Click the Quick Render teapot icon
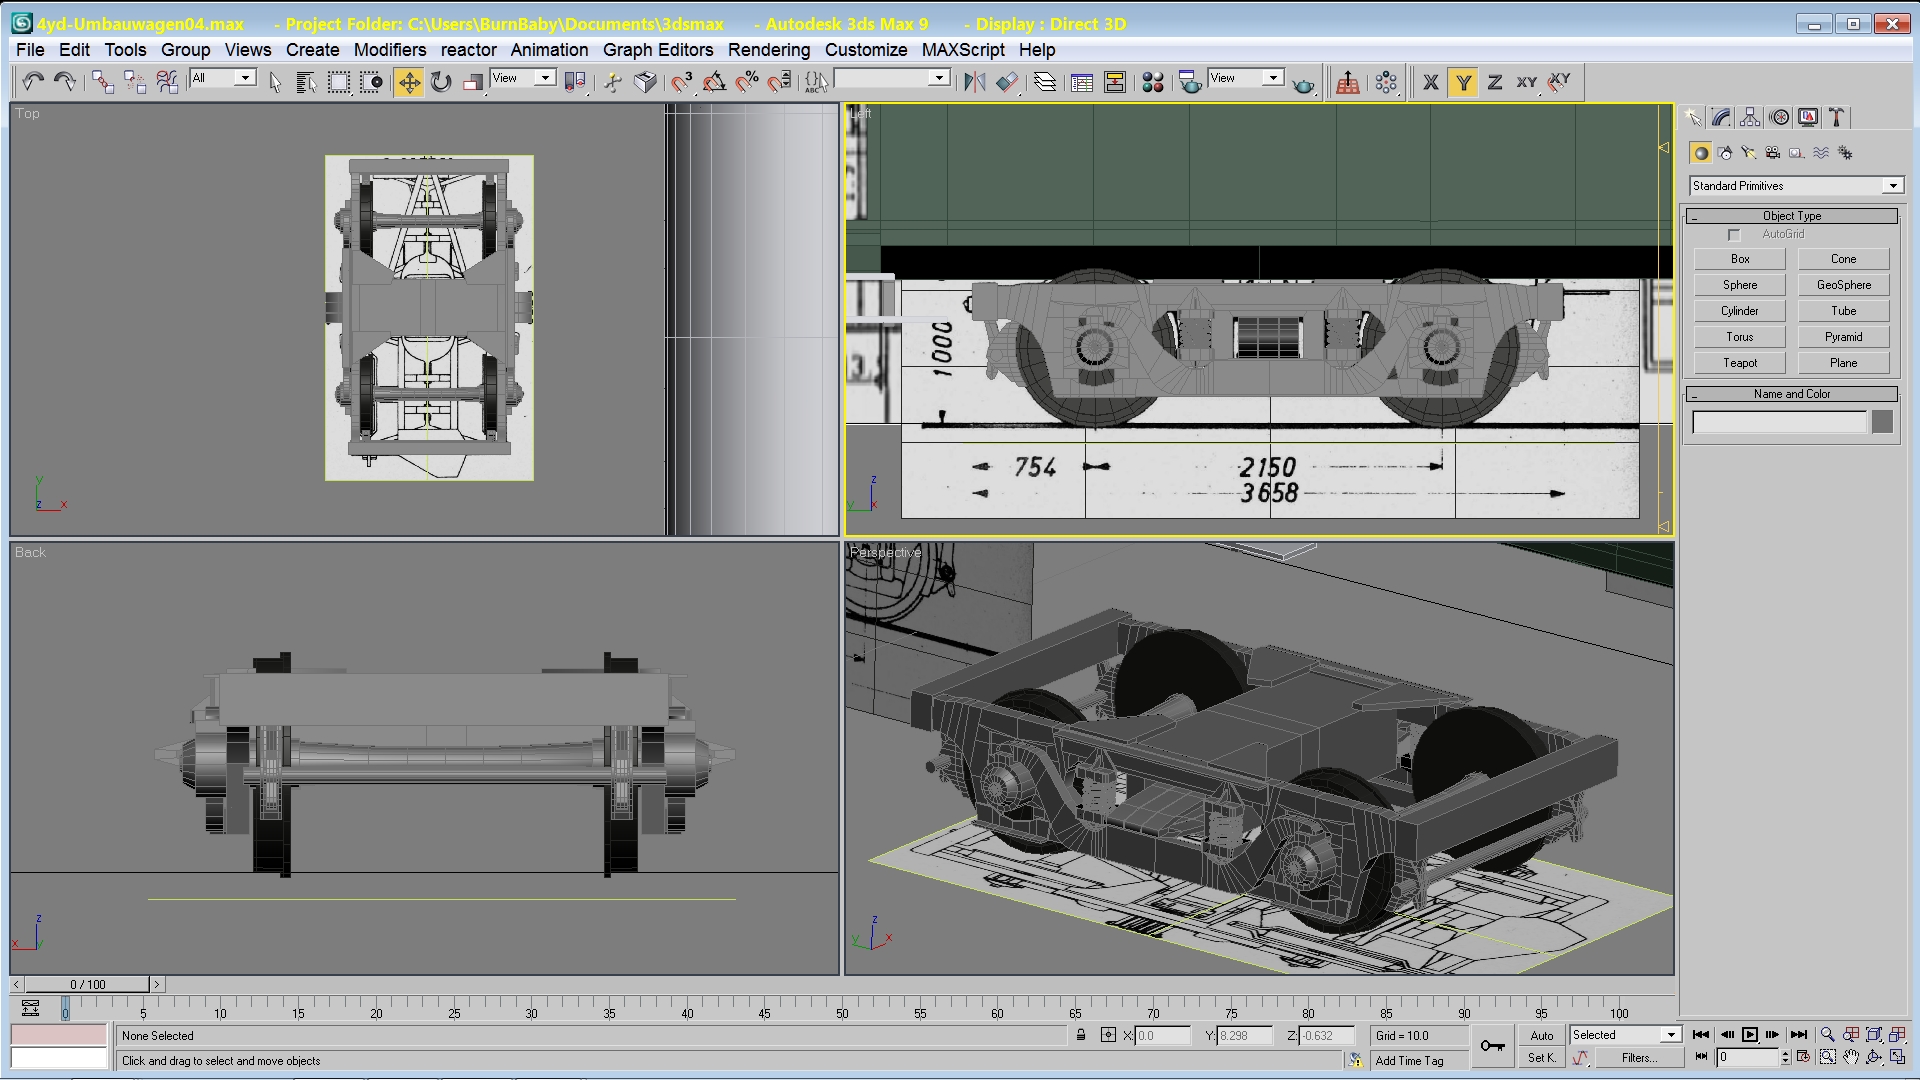Screen dimensions: 1920x1080 (1303, 84)
